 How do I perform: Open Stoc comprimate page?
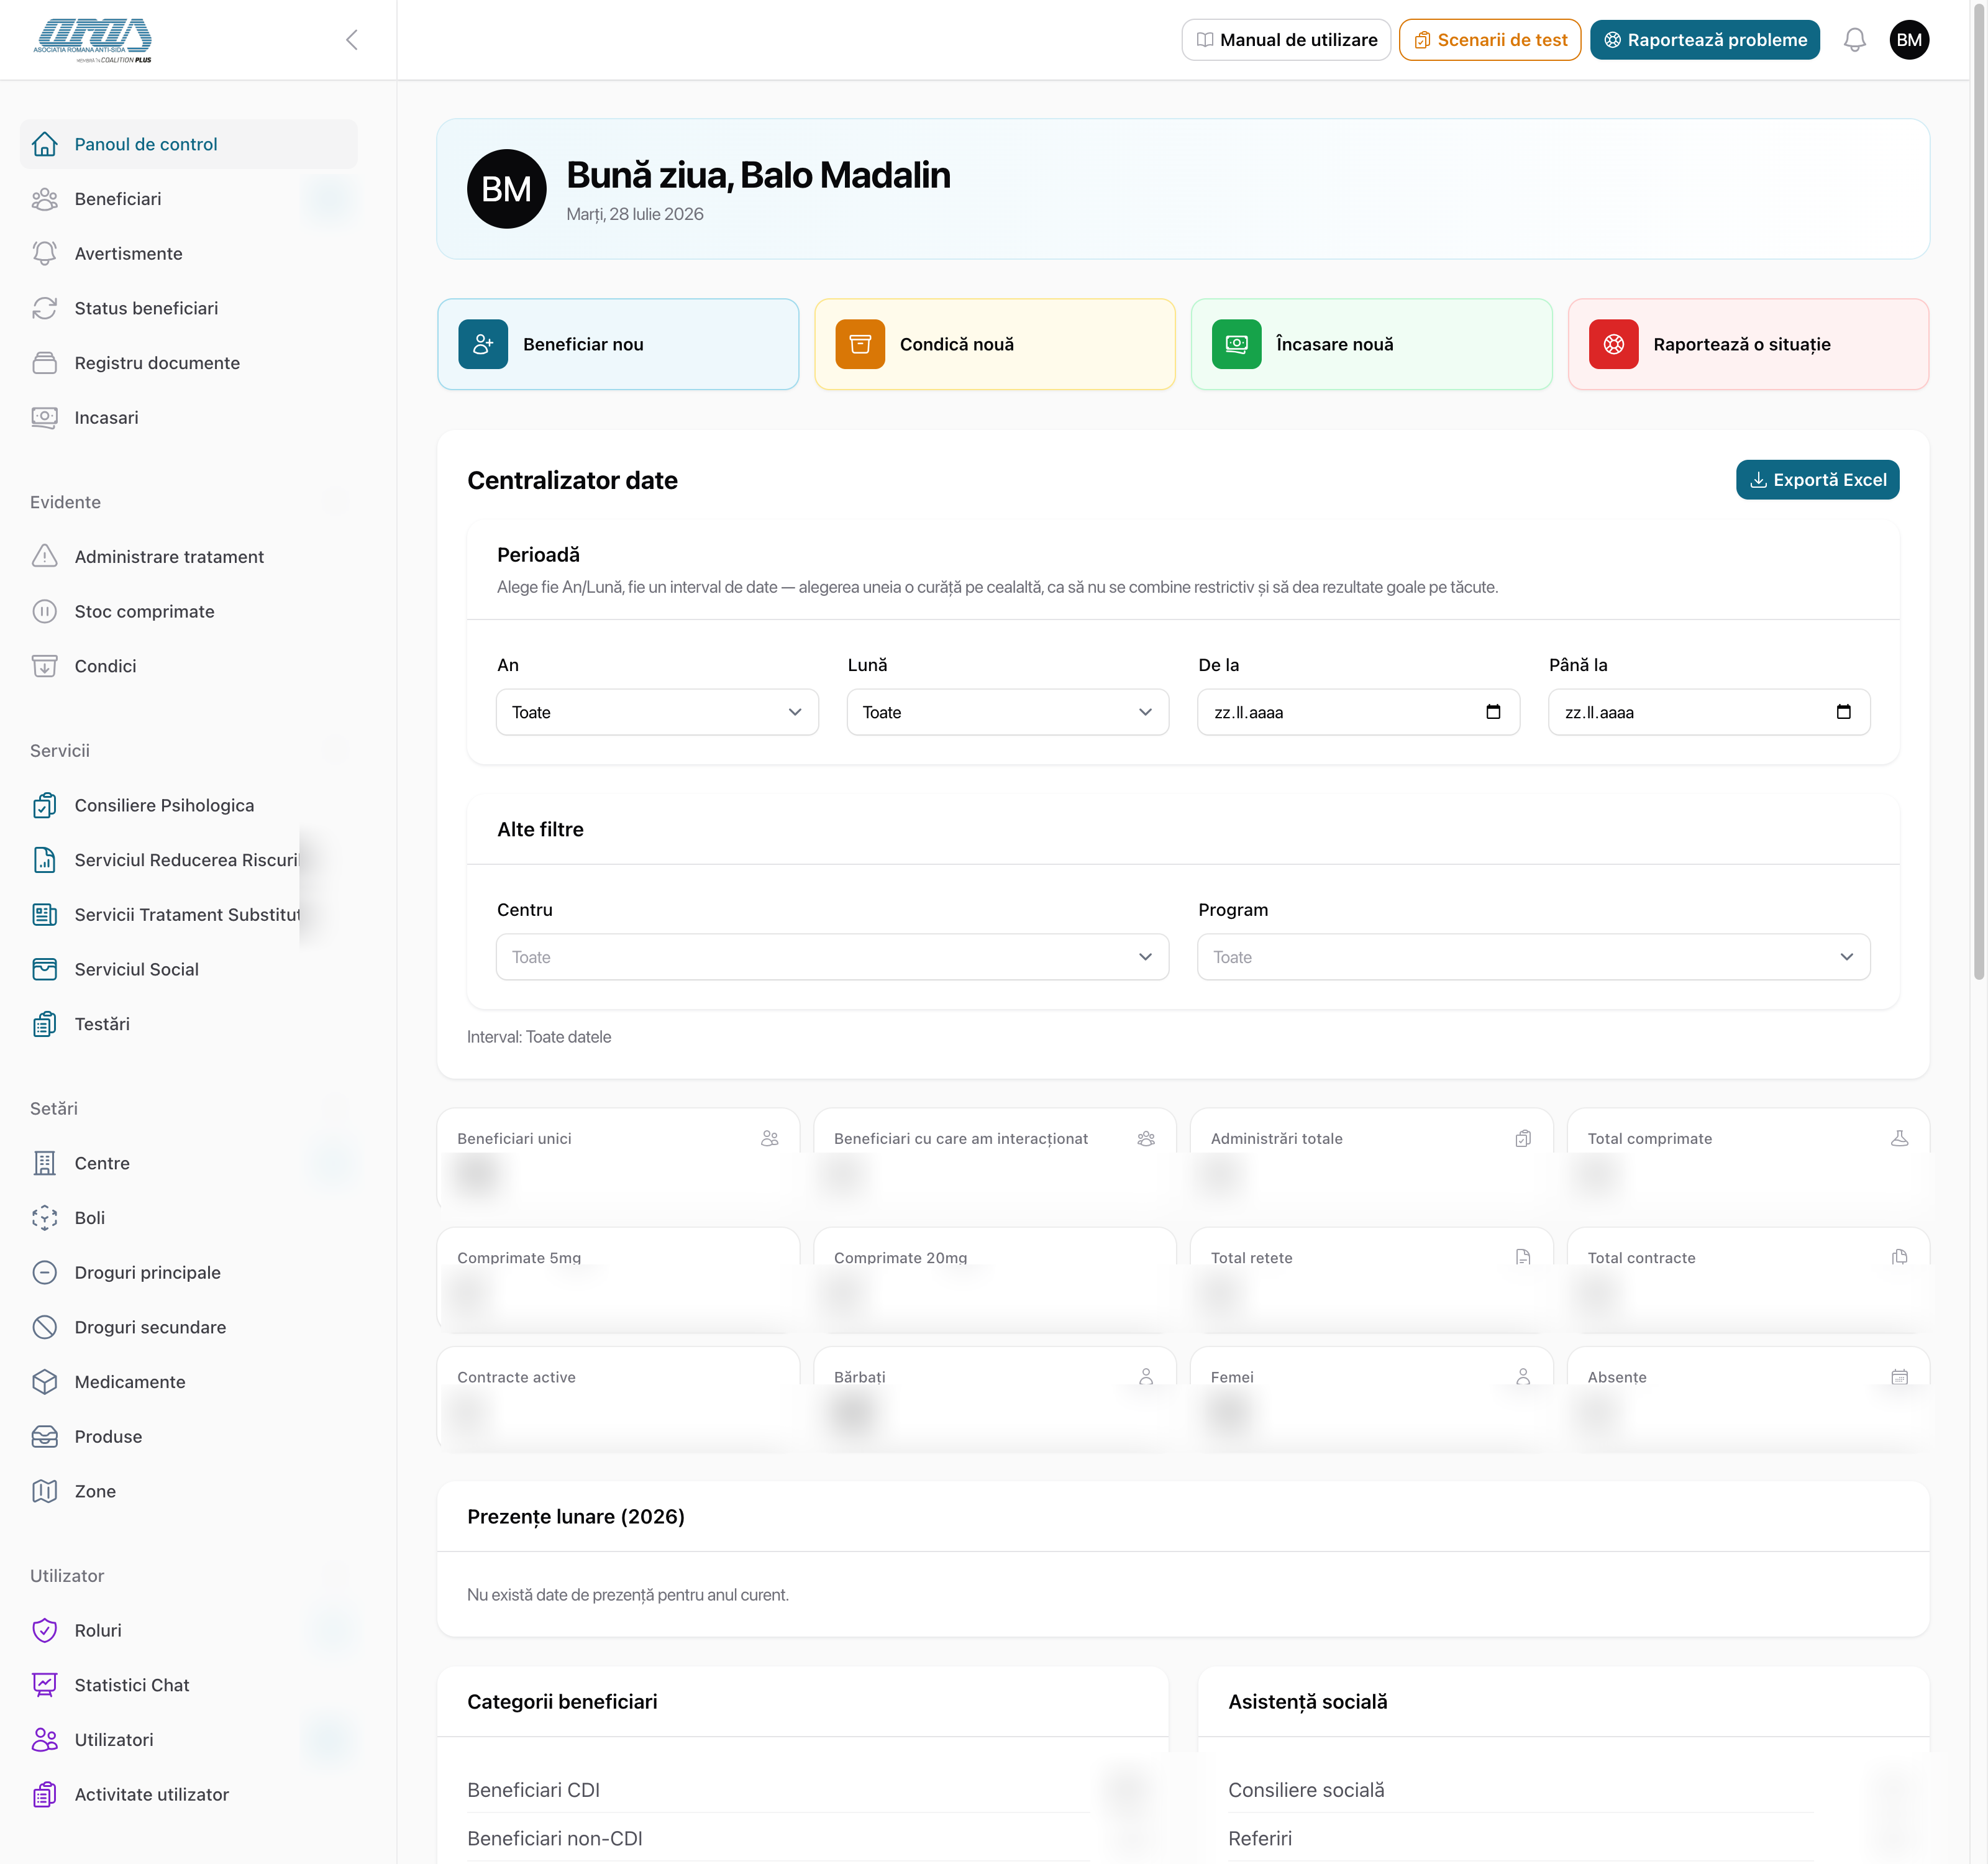188,611
